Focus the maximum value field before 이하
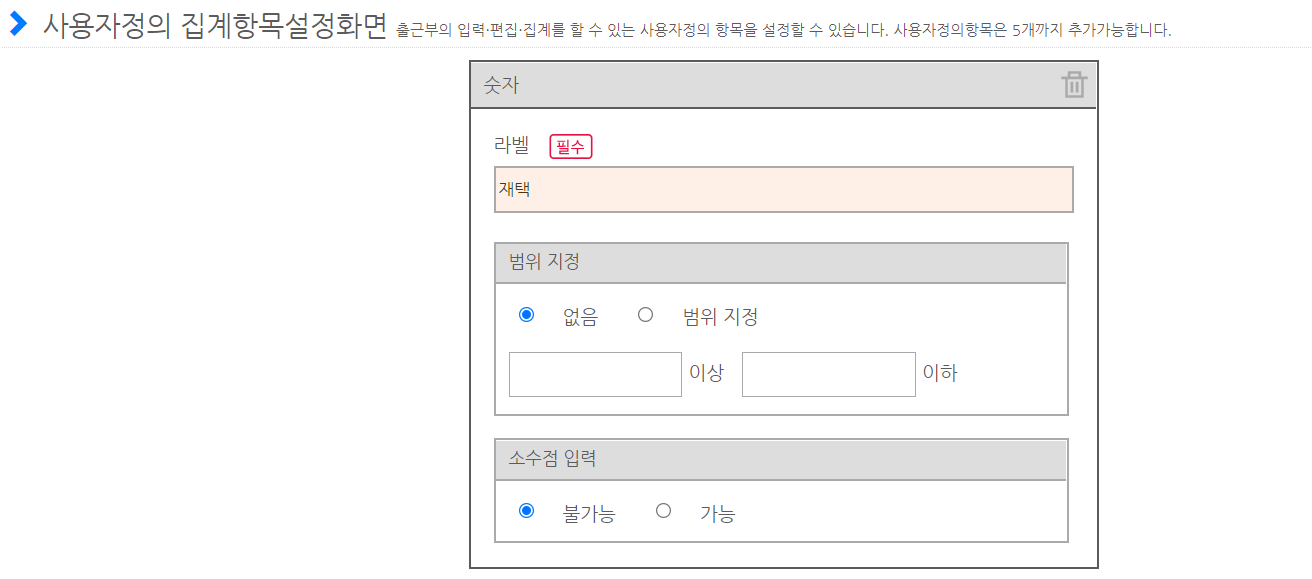 828,374
